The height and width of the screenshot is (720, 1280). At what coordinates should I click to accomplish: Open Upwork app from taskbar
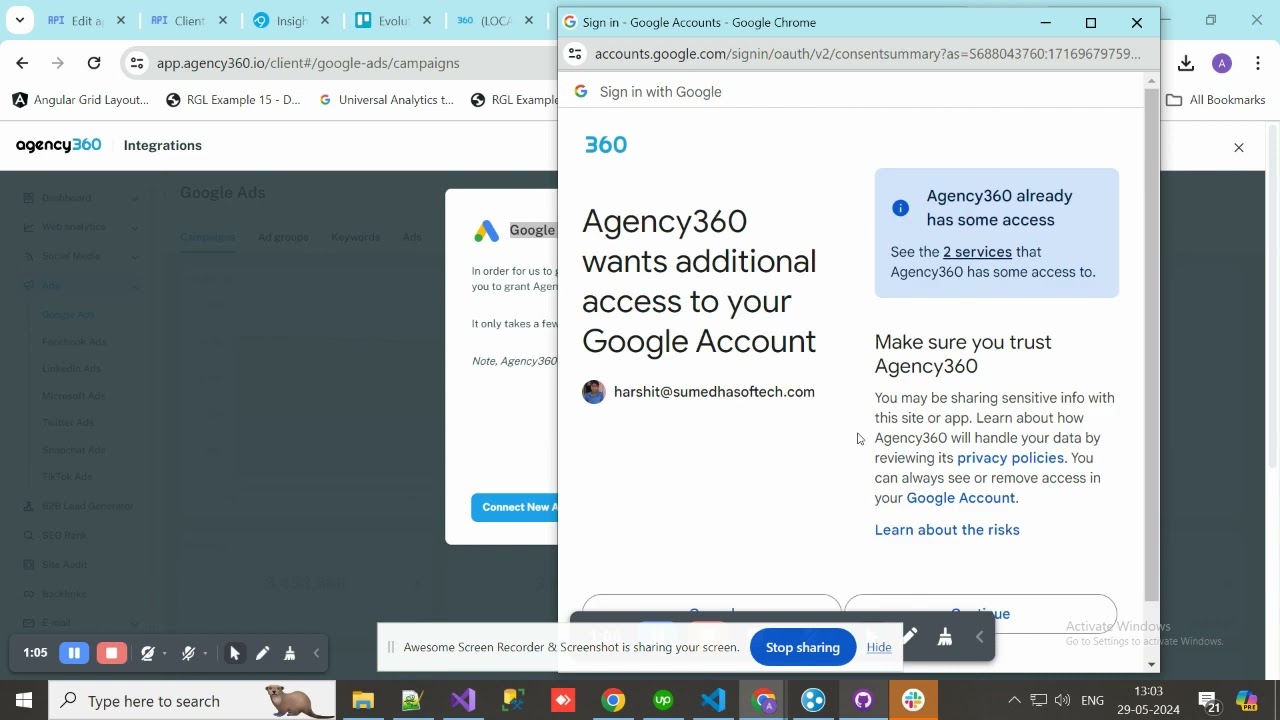(663, 701)
